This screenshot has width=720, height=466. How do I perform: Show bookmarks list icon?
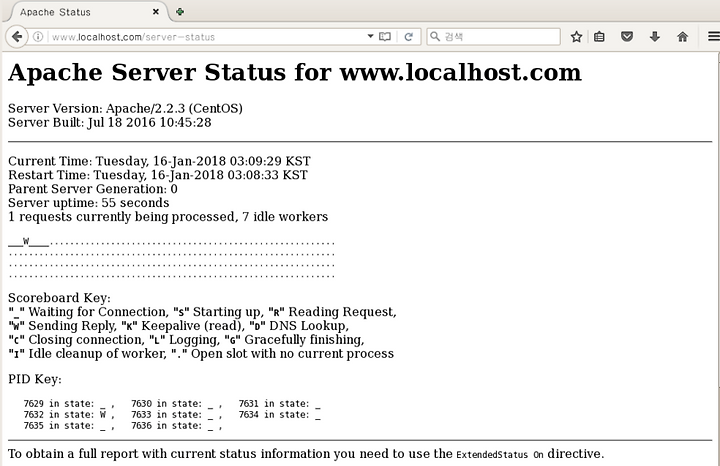pos(599,37)
